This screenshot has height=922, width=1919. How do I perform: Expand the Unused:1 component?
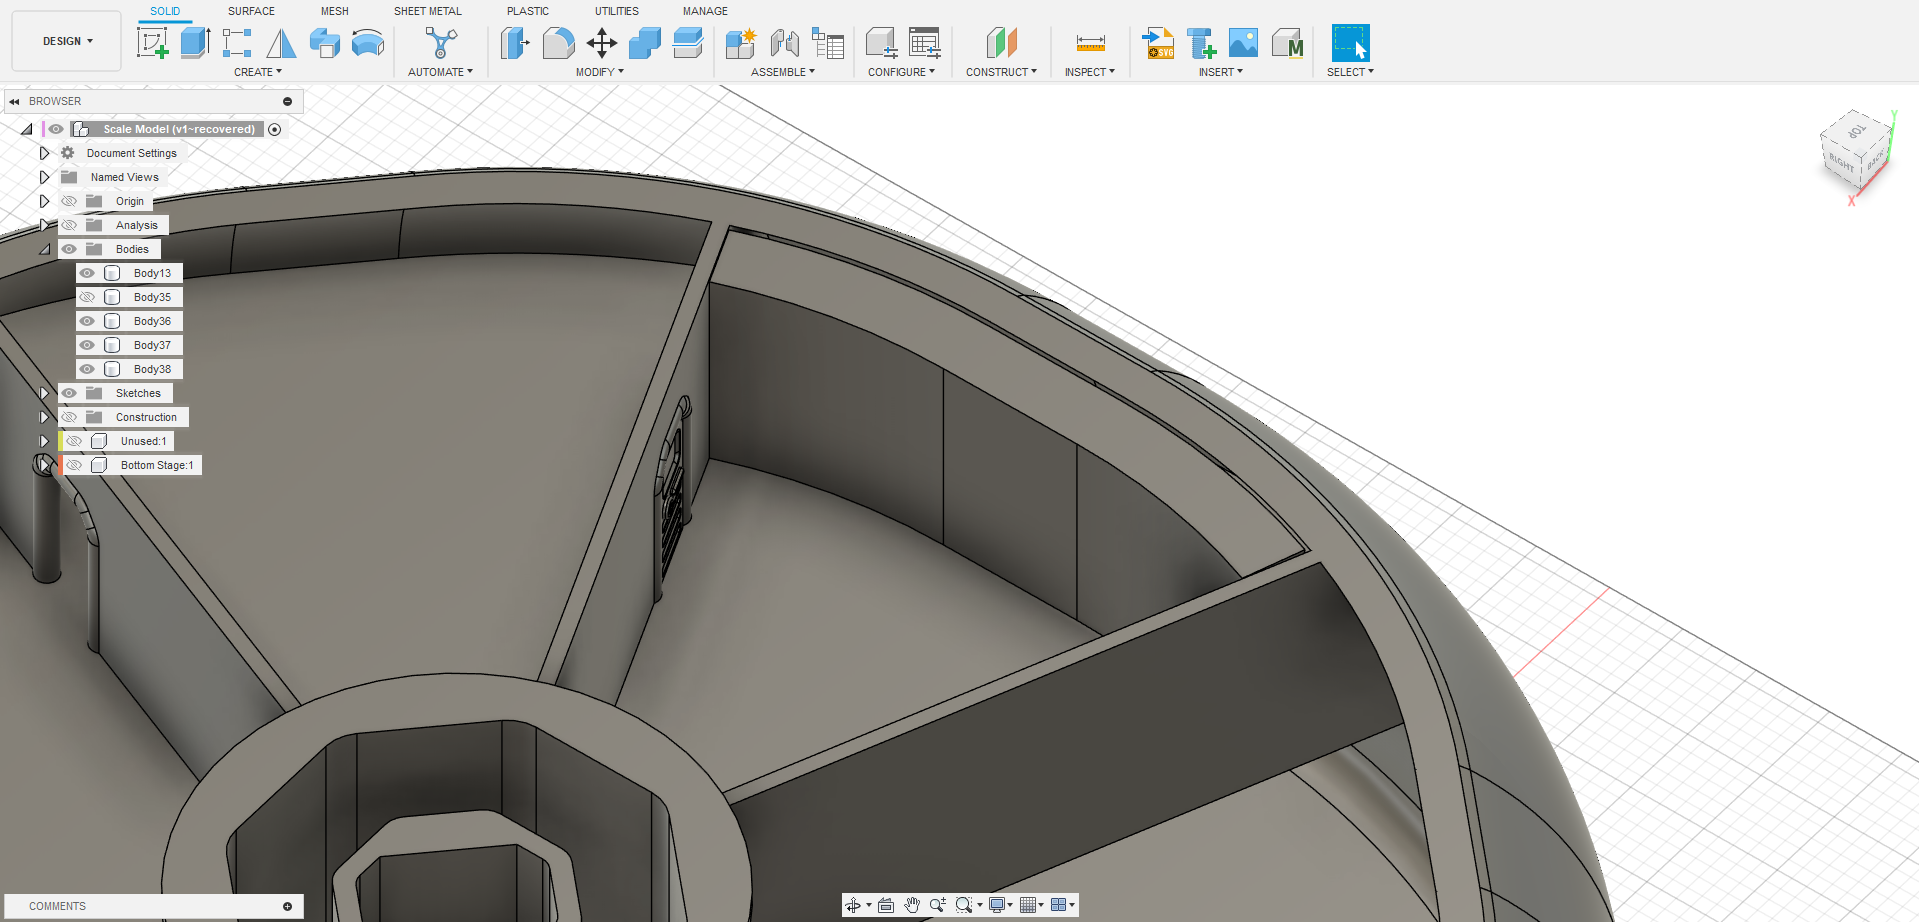tap(44, 441)
